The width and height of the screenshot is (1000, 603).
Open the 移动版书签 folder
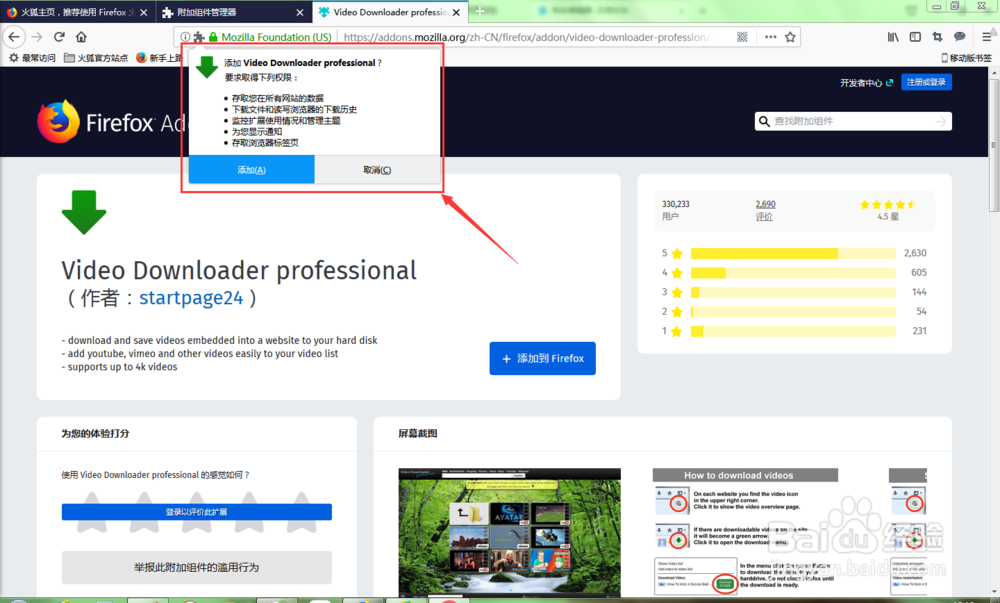click(x=966, y=58)
